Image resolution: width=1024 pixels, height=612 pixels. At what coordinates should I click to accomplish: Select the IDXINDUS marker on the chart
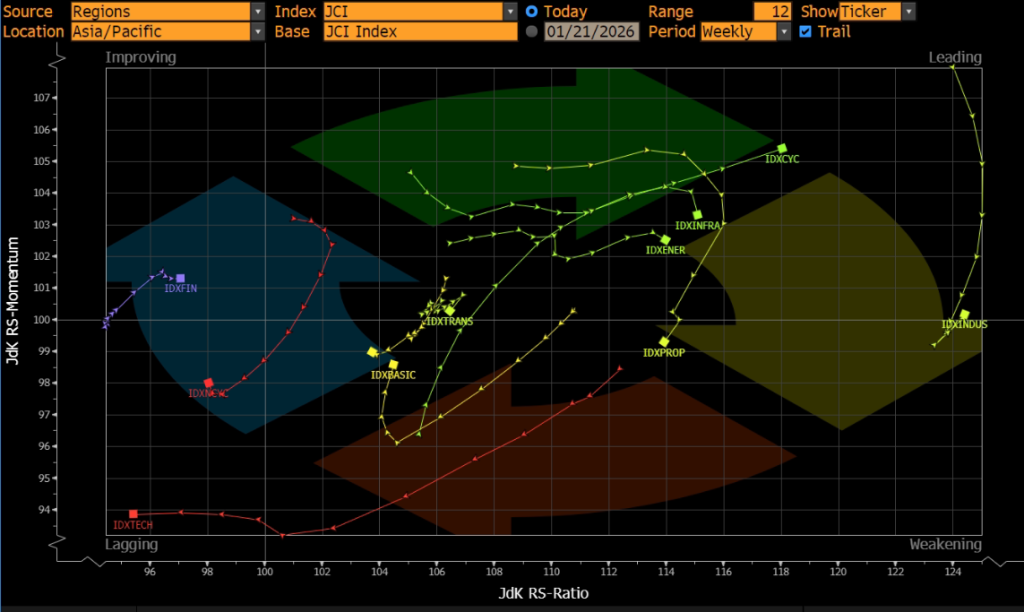(964, 315)
